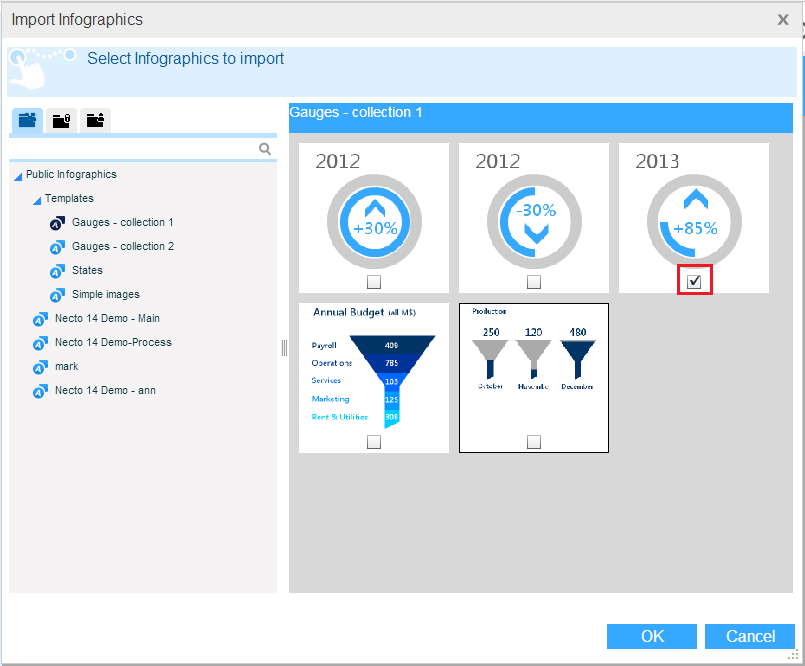Click inside the infographics search field
805x666 pixels.
click(135, 149)
